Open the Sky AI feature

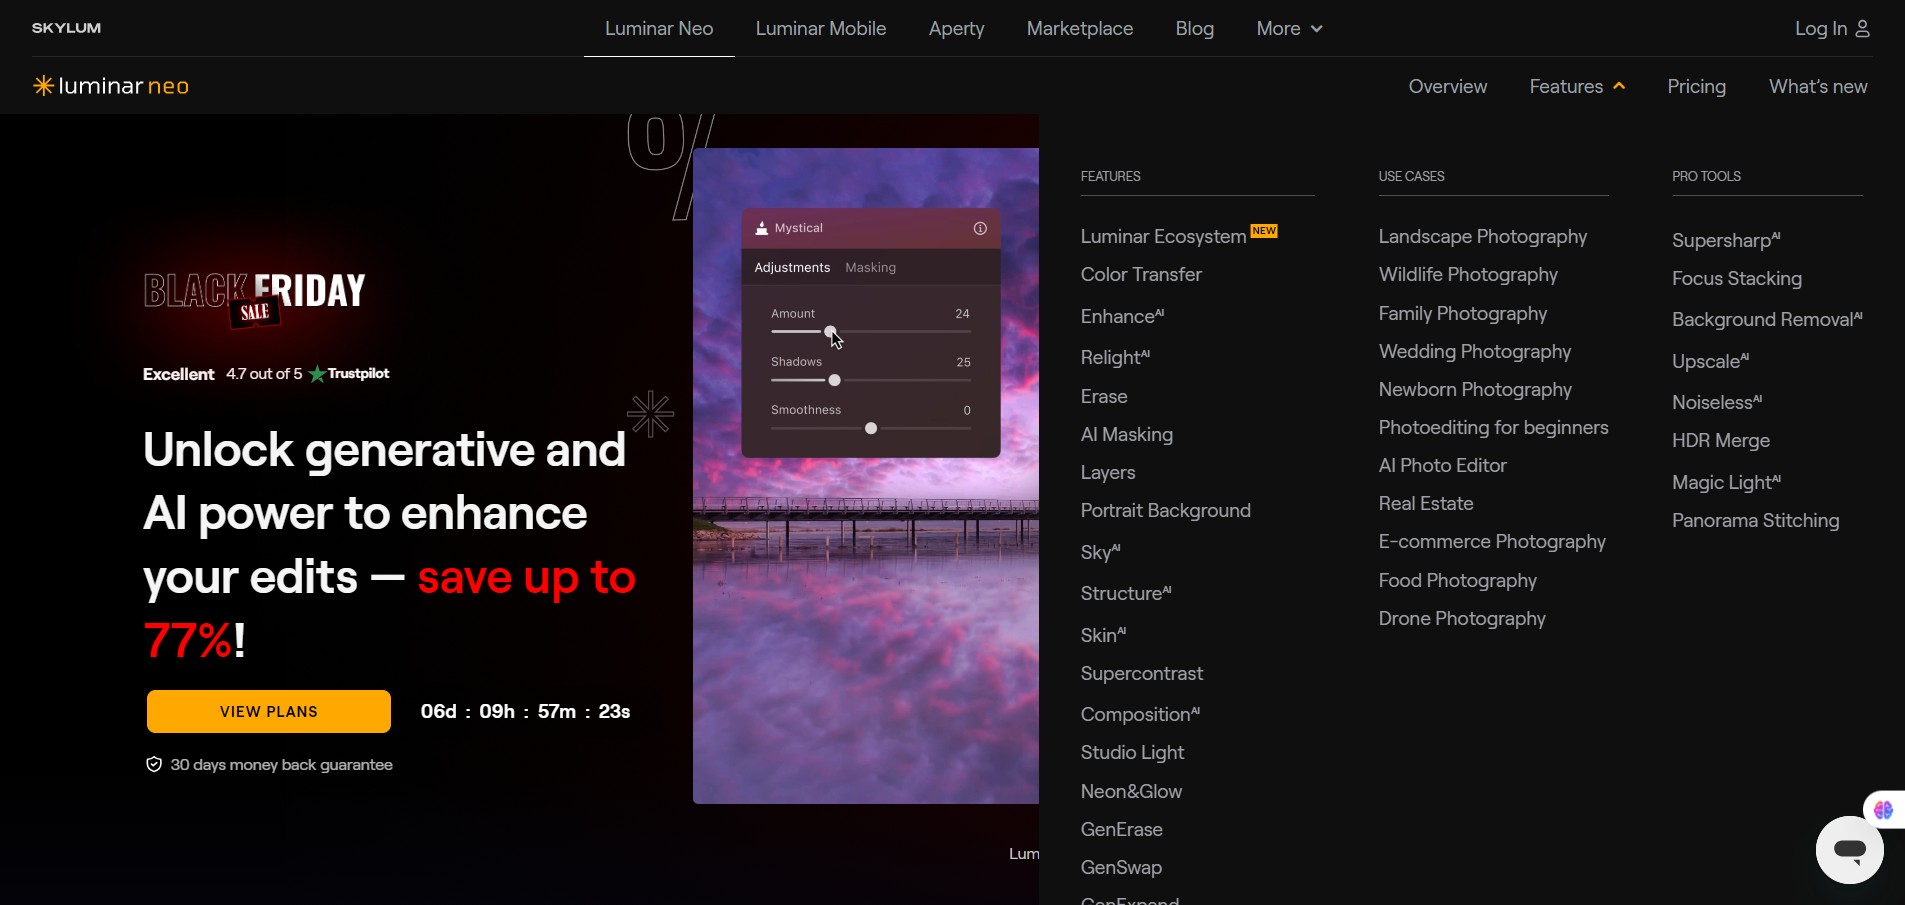tap(1101, 552)
